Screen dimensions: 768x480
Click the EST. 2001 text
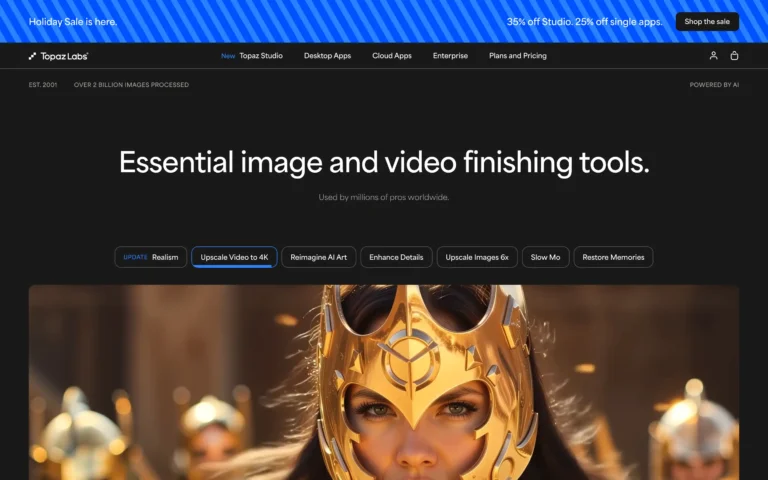pyautogui.click(x=43, y=85)
